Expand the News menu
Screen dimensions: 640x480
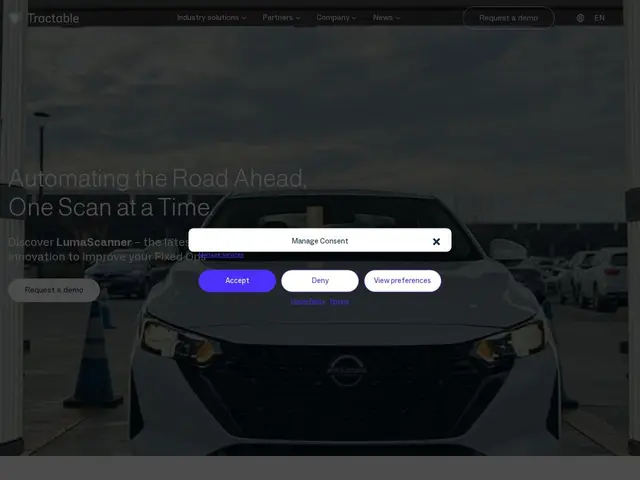386,18
